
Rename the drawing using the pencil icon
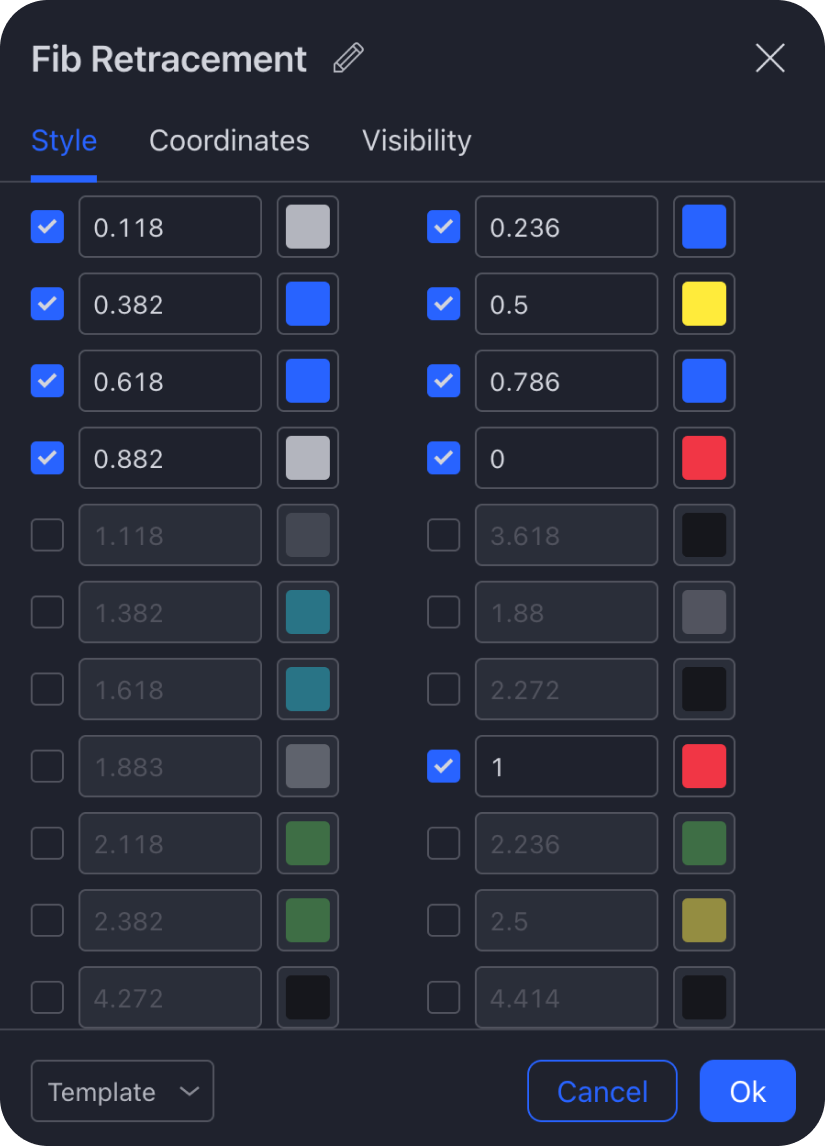(347, 59)
